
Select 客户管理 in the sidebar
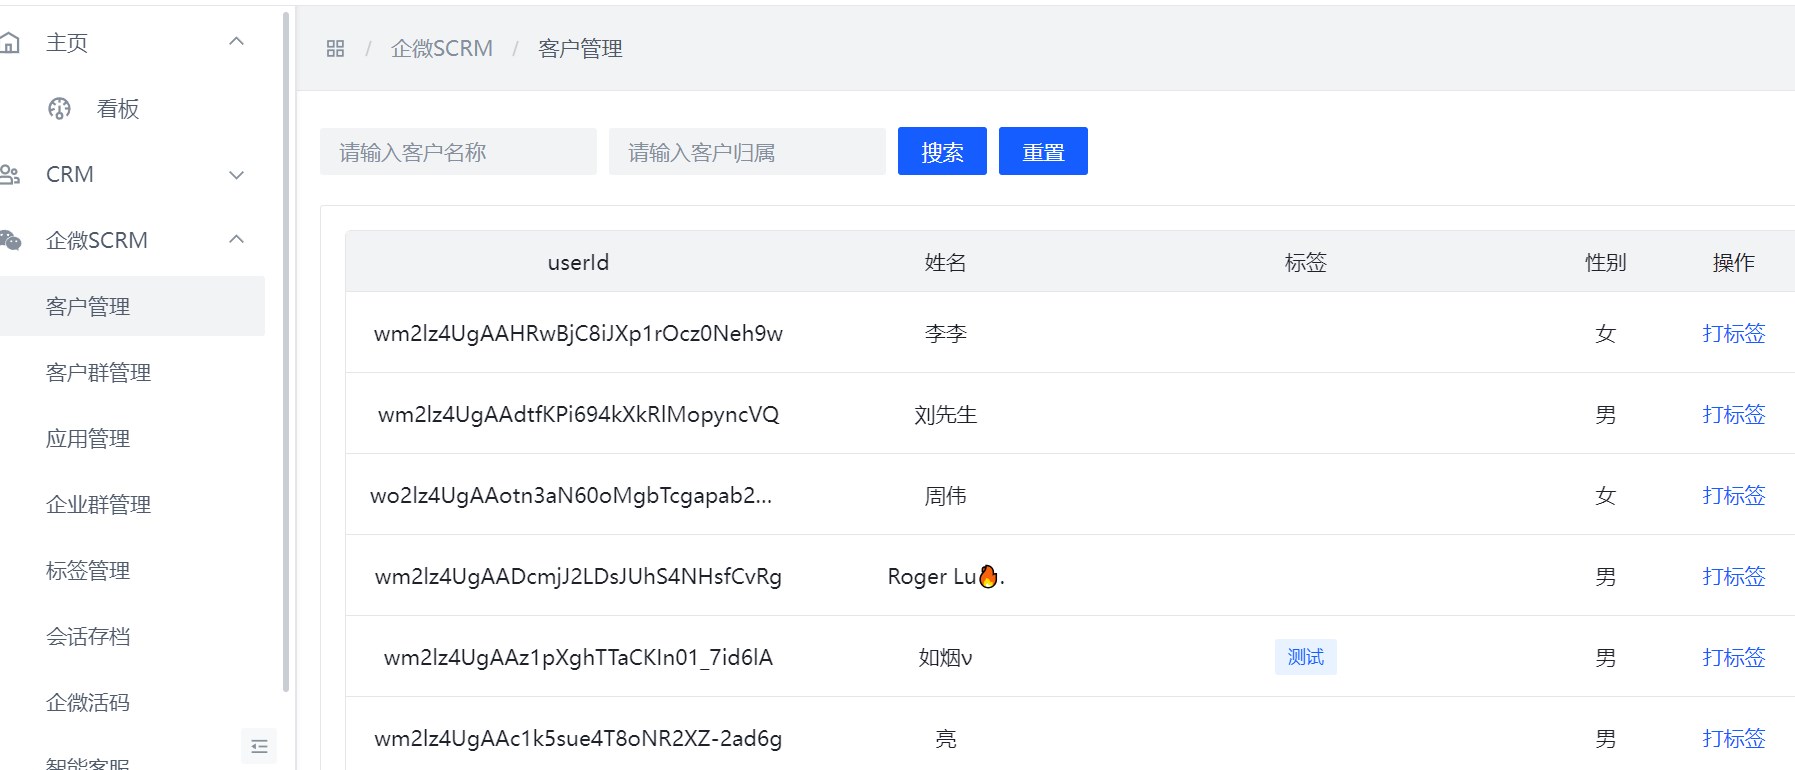point(132,306)
